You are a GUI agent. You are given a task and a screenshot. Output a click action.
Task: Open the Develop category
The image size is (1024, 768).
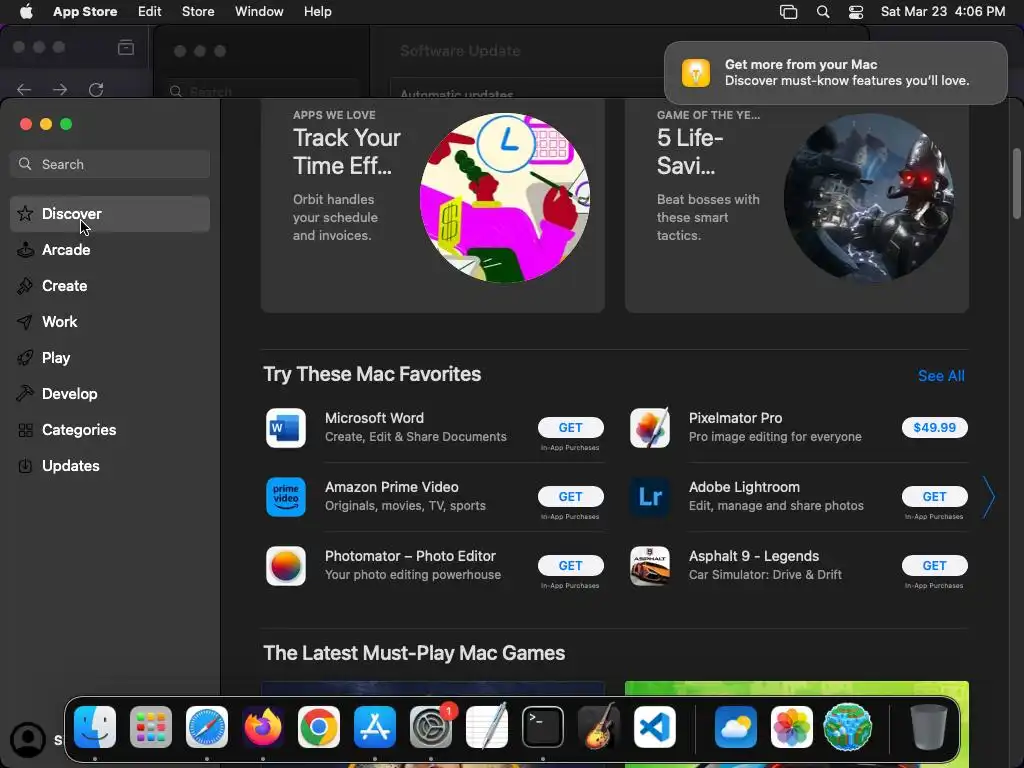click(x=110, y=393)
